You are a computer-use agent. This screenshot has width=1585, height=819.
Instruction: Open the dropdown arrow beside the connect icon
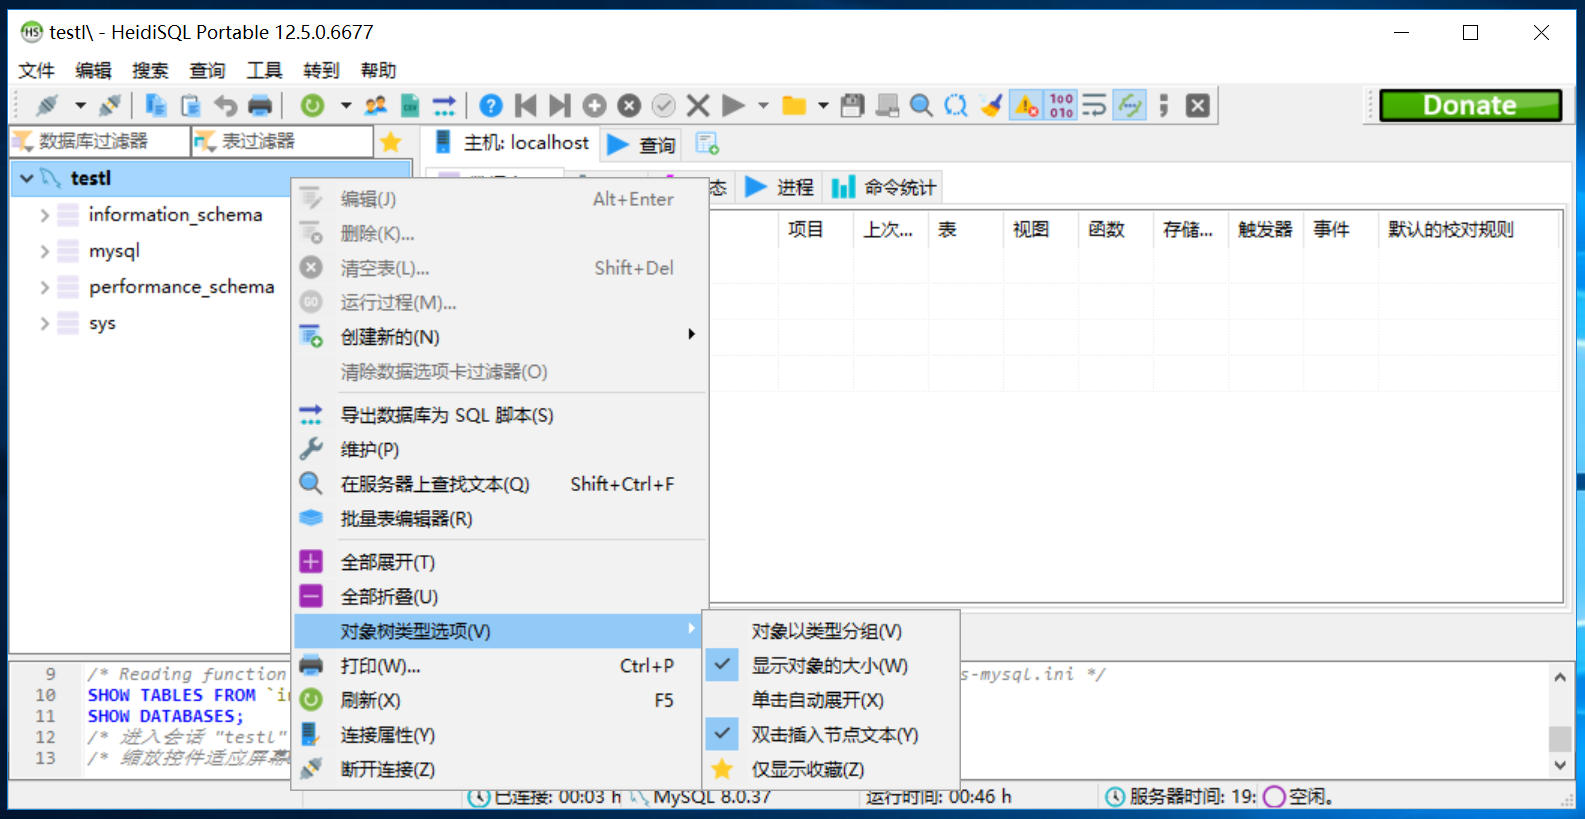80,105
